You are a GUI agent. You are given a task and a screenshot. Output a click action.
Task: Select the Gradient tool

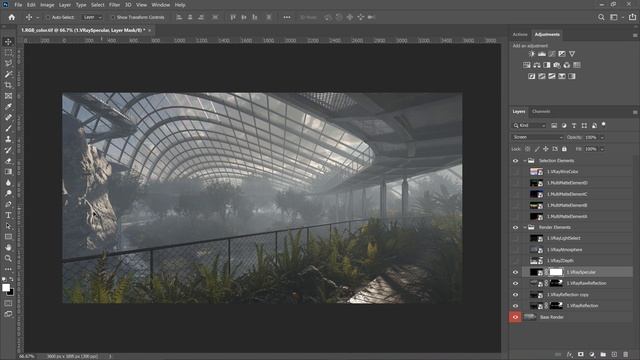(8, 171)
